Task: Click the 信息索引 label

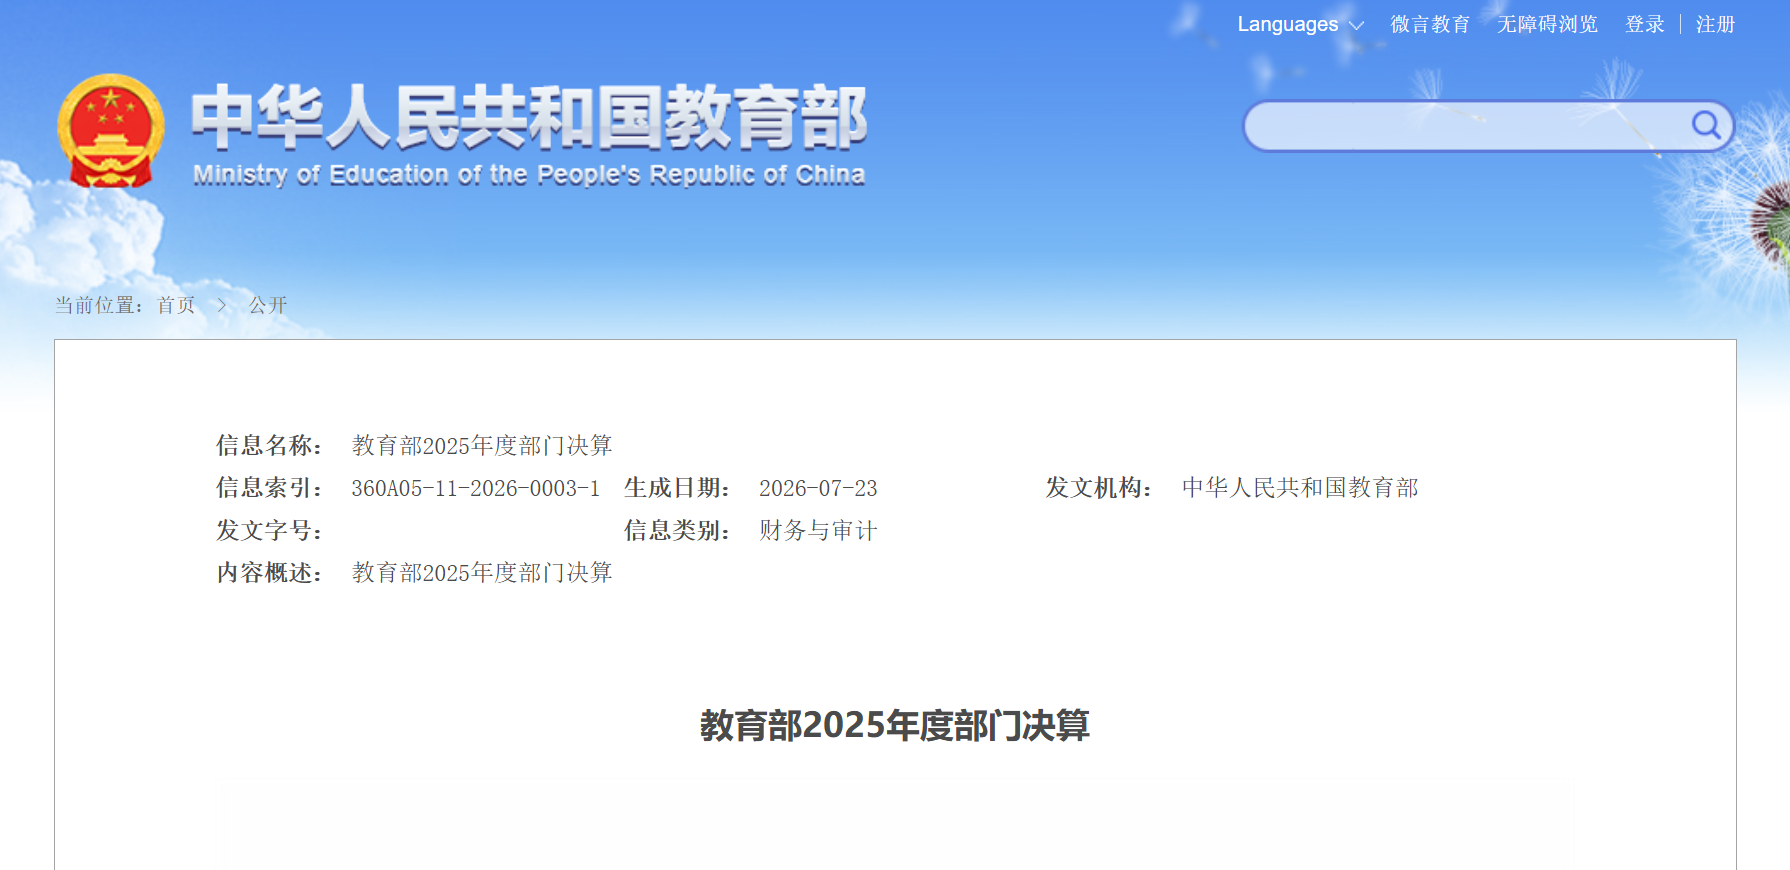Action: [x=269, y=488]
